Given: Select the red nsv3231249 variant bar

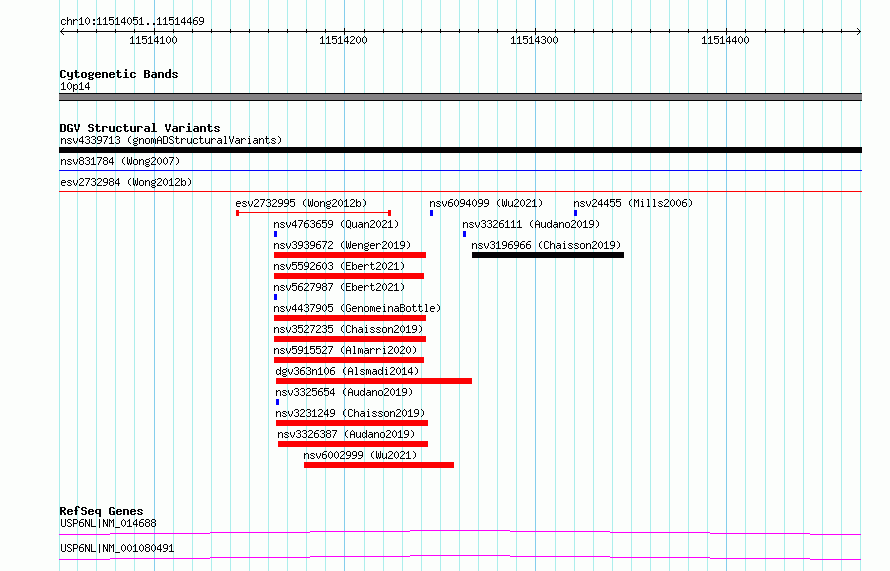Looking at the screenshot, I should click(x=351, y=423).
